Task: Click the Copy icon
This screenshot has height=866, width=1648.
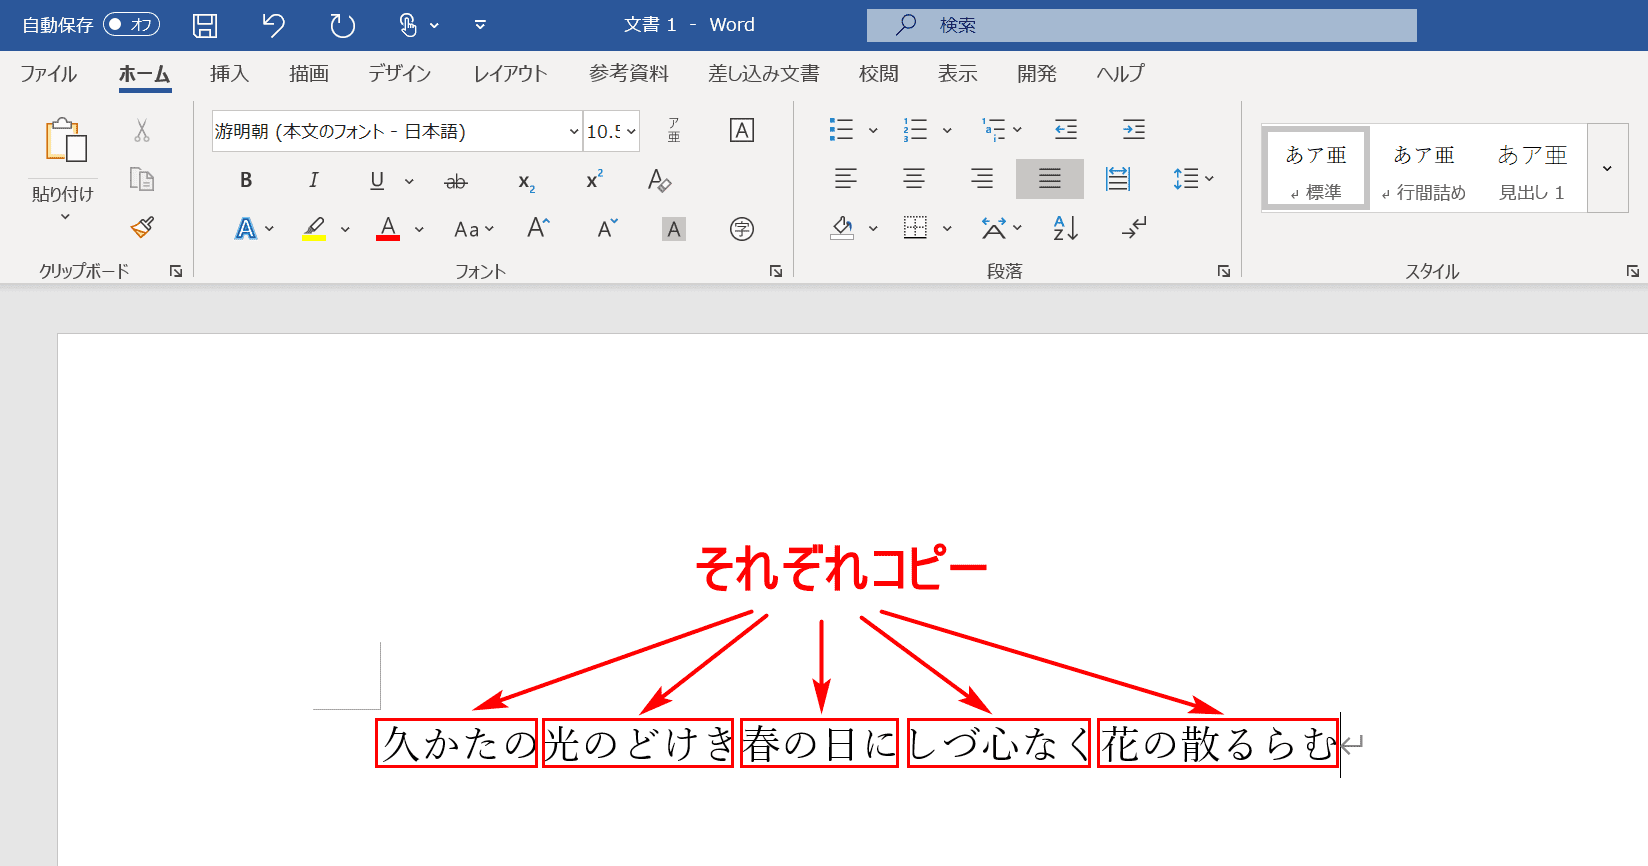Action: point(142,179)
